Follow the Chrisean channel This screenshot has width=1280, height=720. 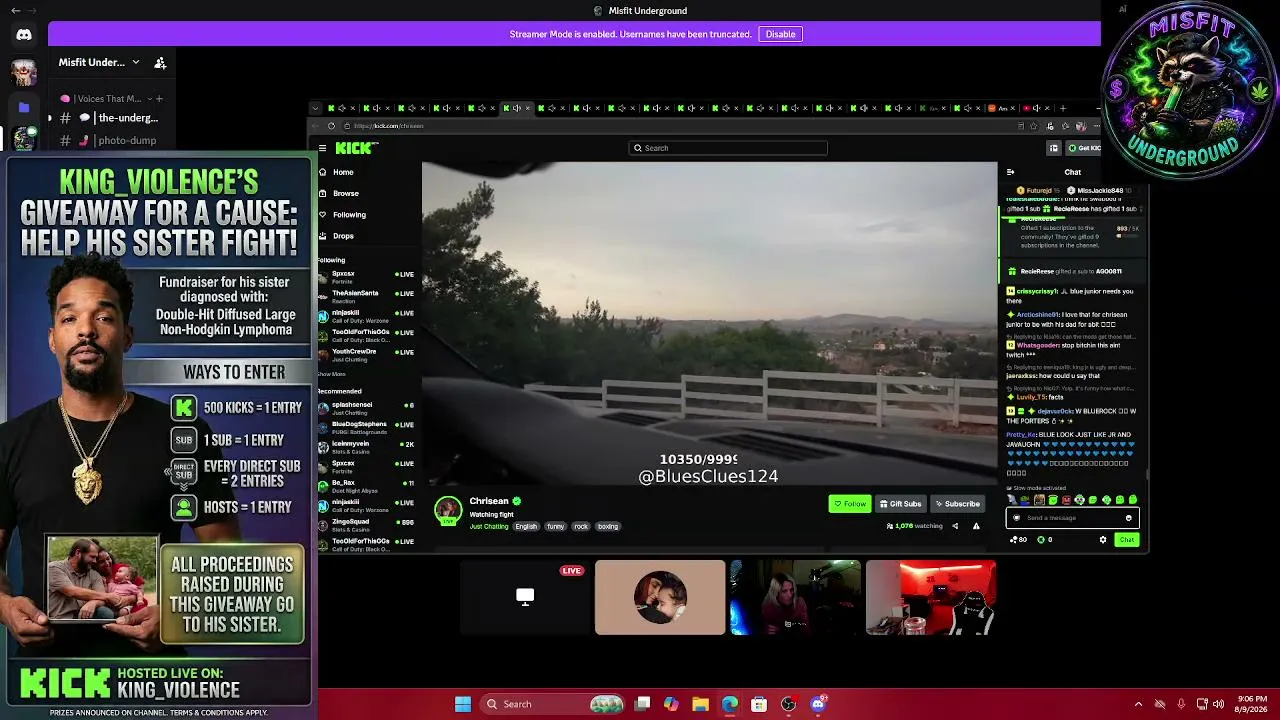point(850,504)
